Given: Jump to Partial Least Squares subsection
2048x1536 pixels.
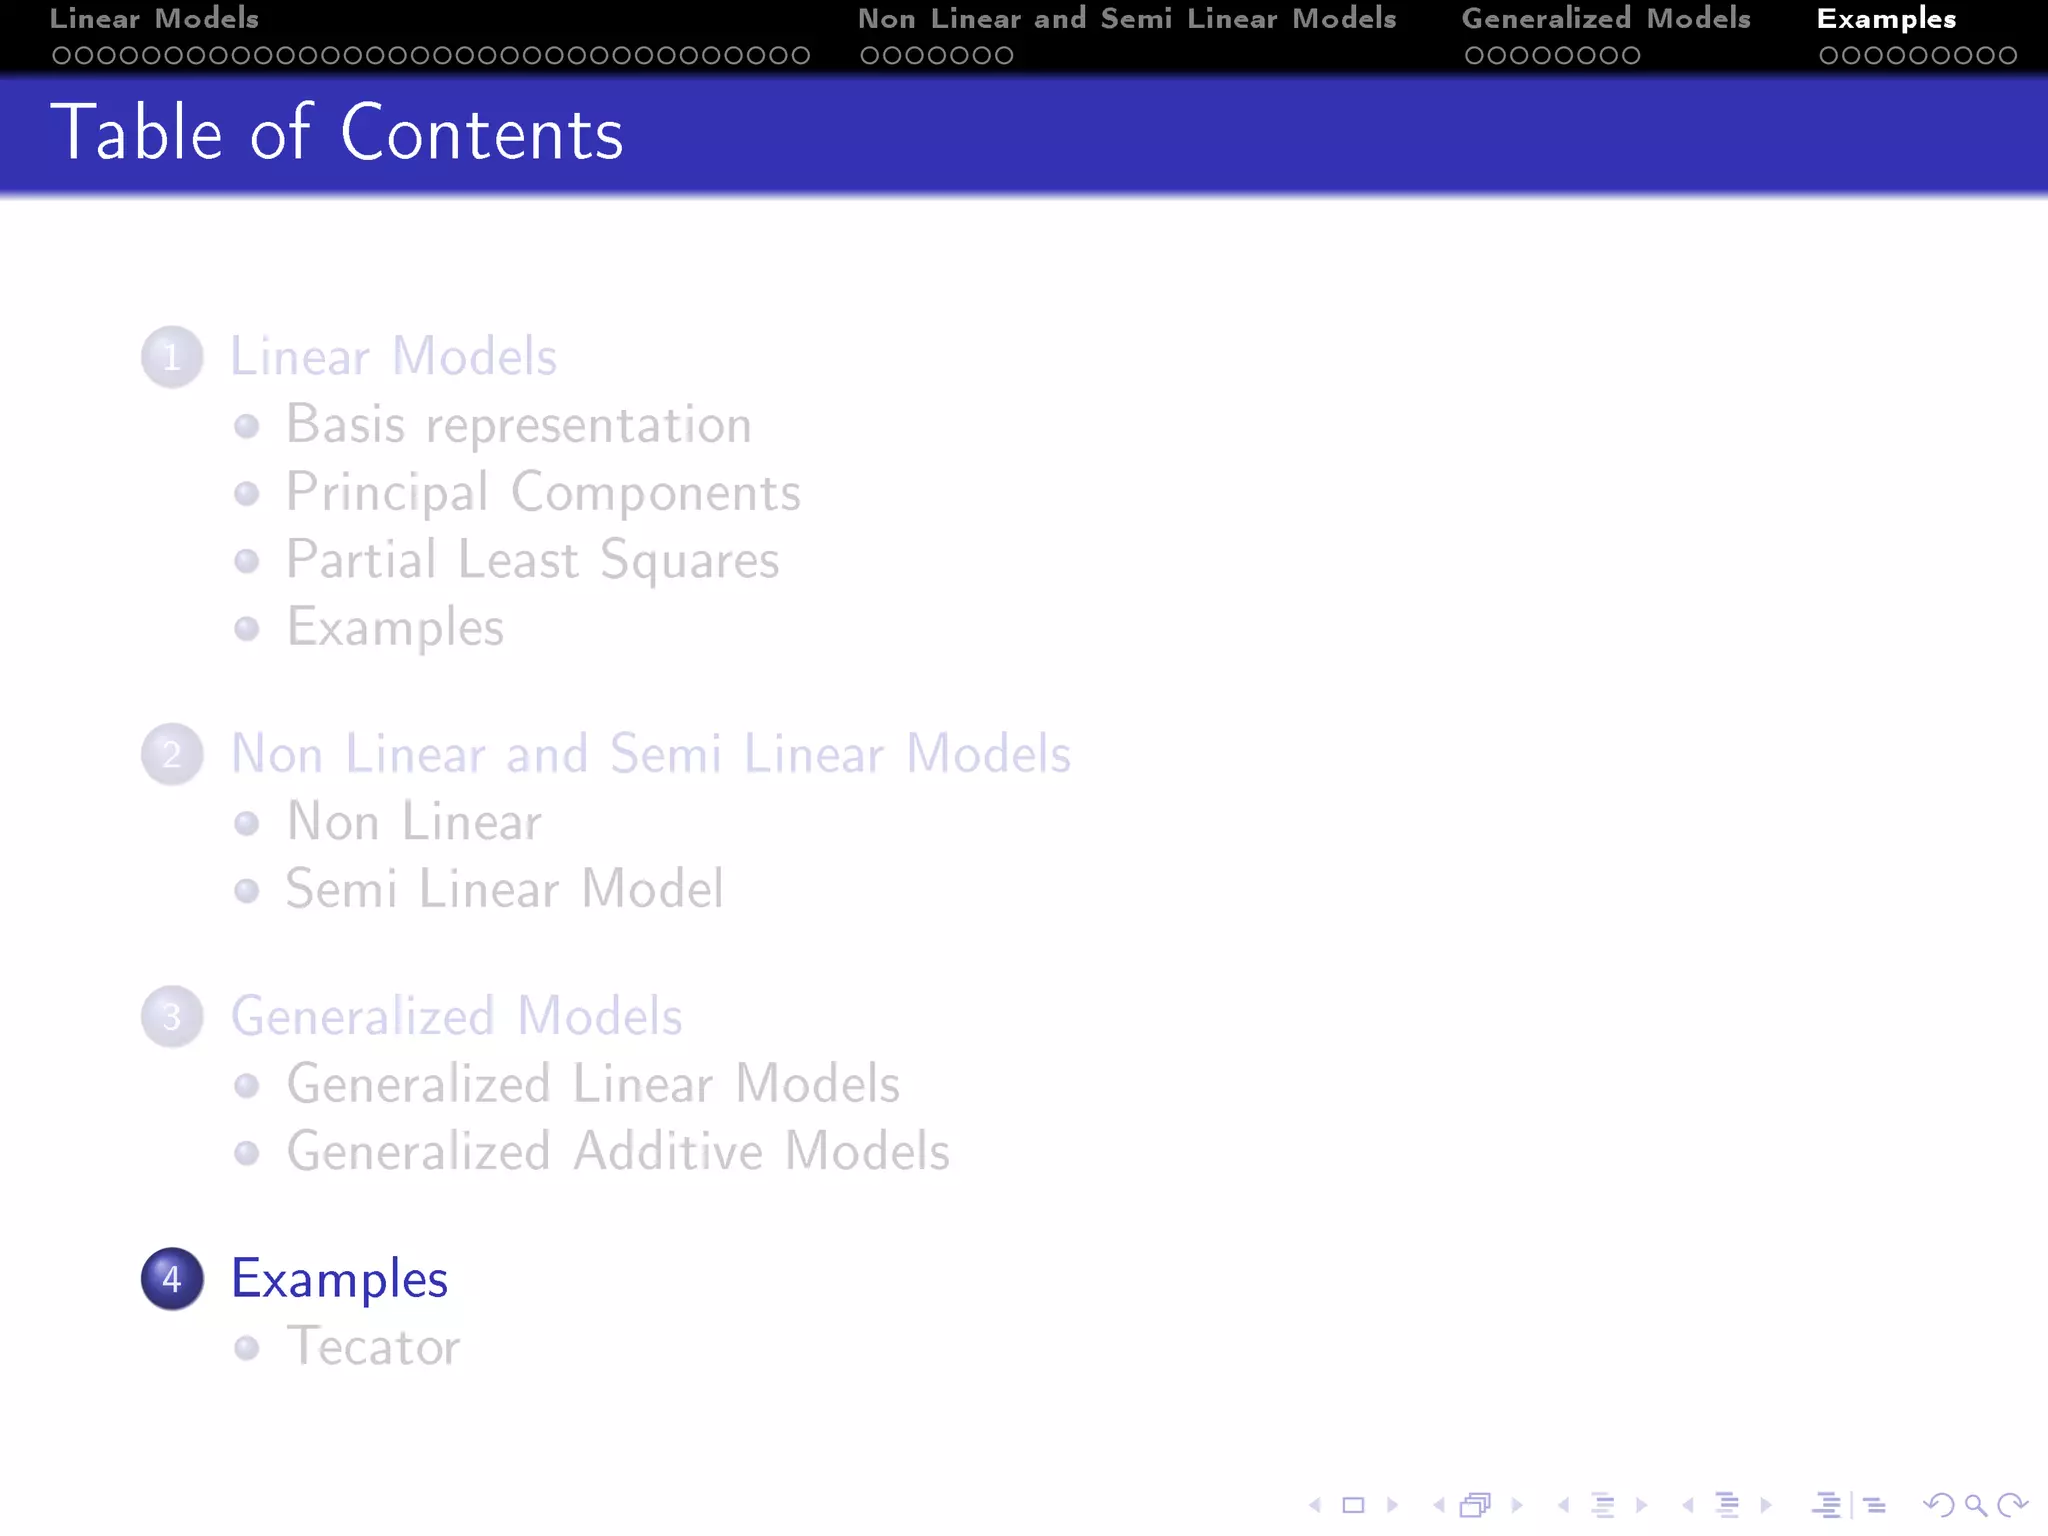Looking at the screenshot, I should click(532, 560).
